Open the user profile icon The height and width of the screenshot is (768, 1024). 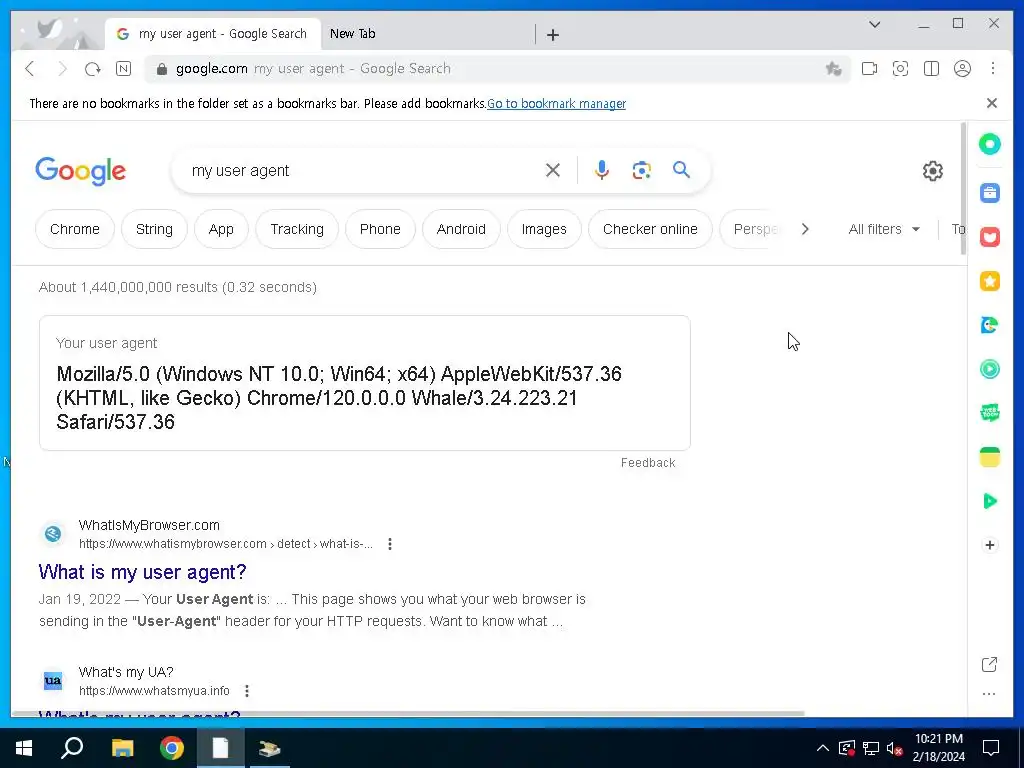(x=962, y=69)
